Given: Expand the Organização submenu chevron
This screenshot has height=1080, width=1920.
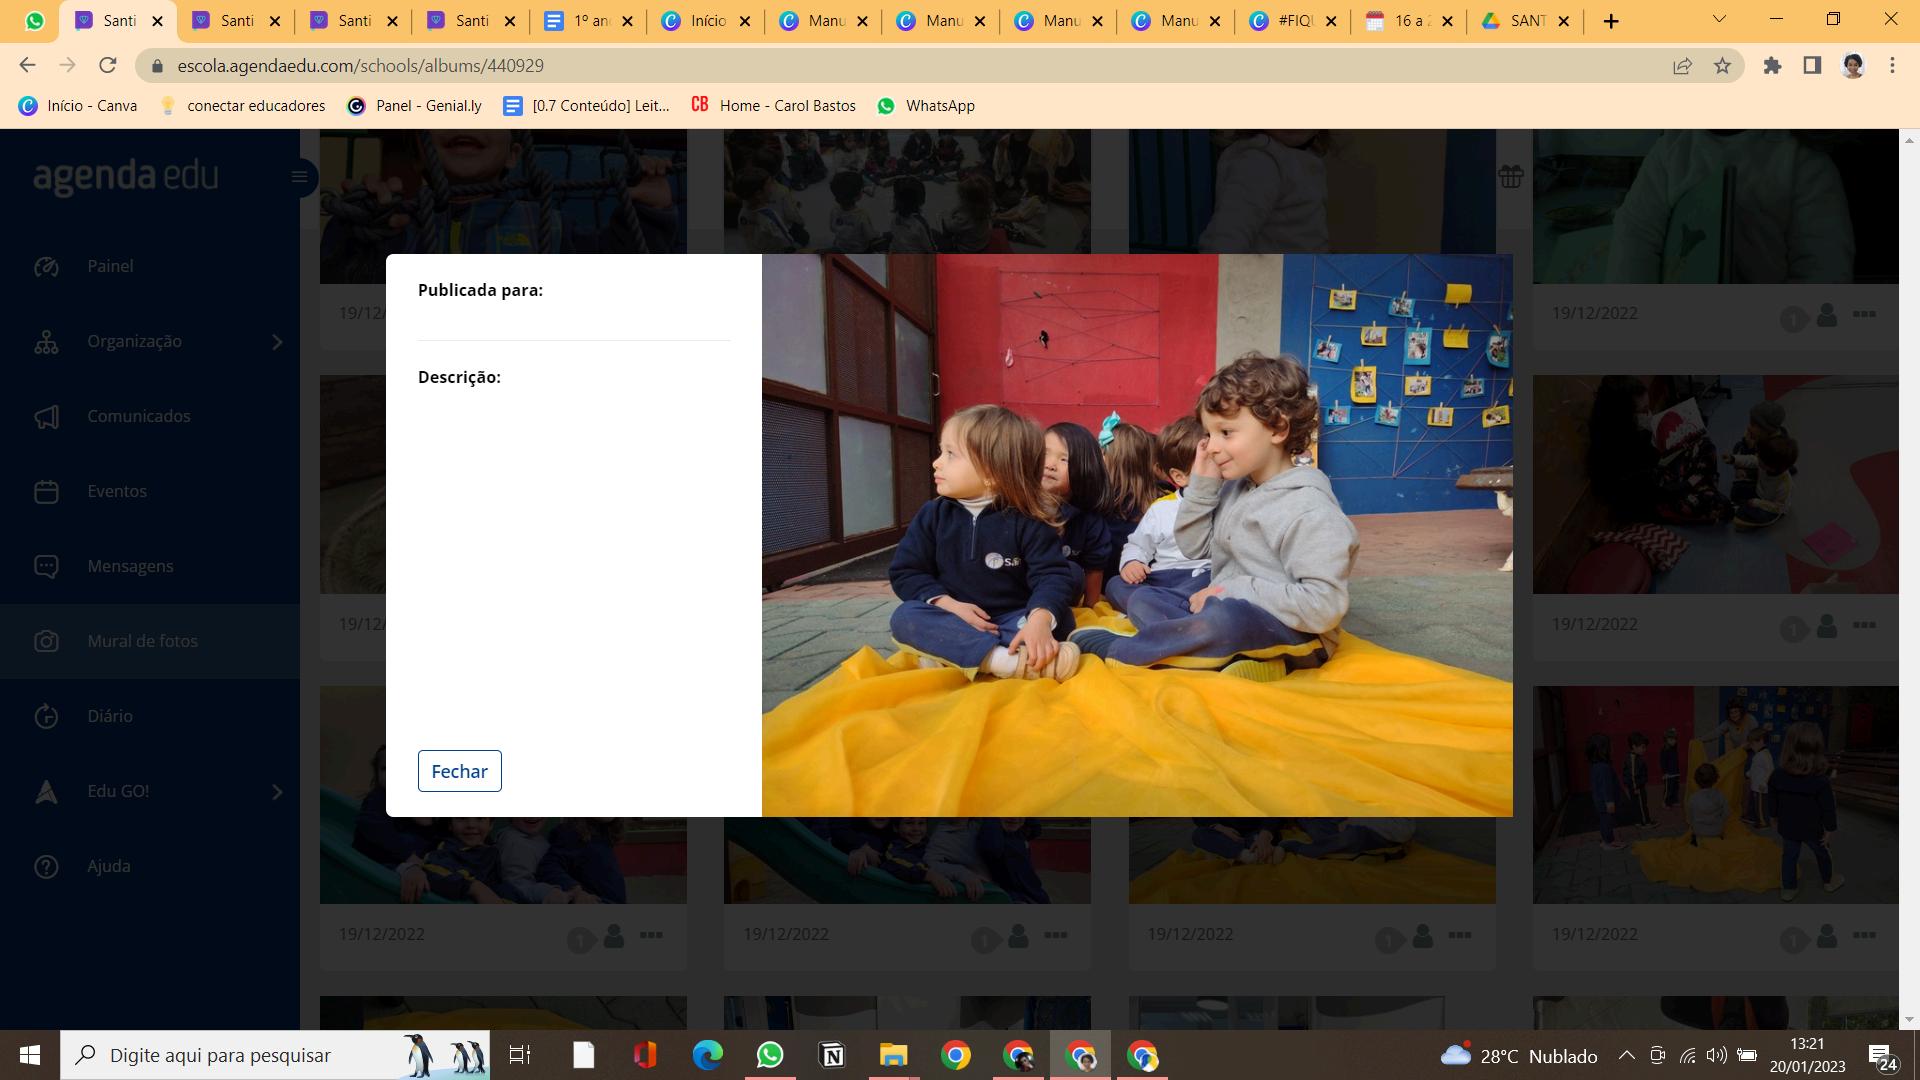Looking at the screenshot, I should coord(277,342).
